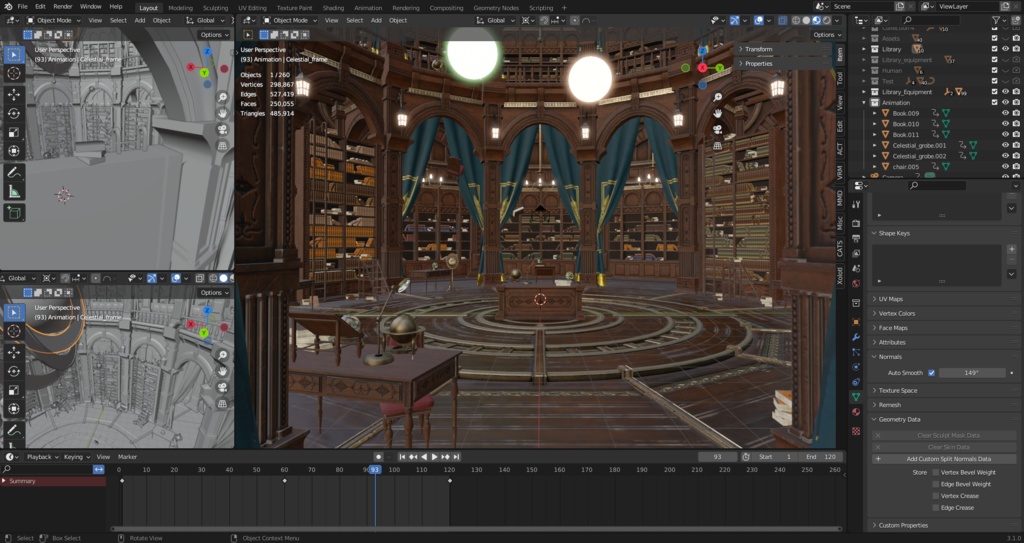Image resolution: width=1024 pixels, height=543 pixels.
Task: Hide Book.009 using its eye icon
Action: (1005, 113)
